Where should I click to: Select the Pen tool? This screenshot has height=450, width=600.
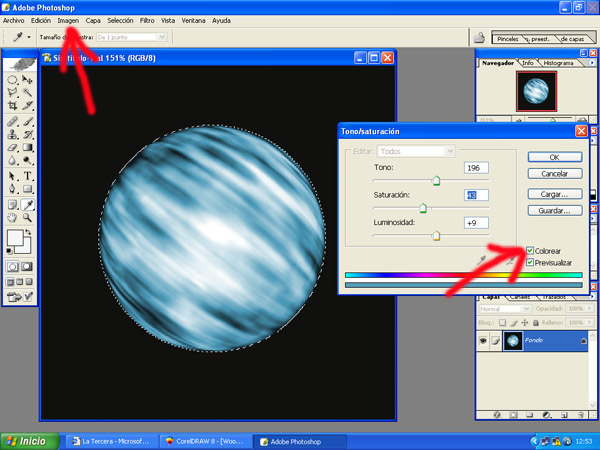pos(12,189)
